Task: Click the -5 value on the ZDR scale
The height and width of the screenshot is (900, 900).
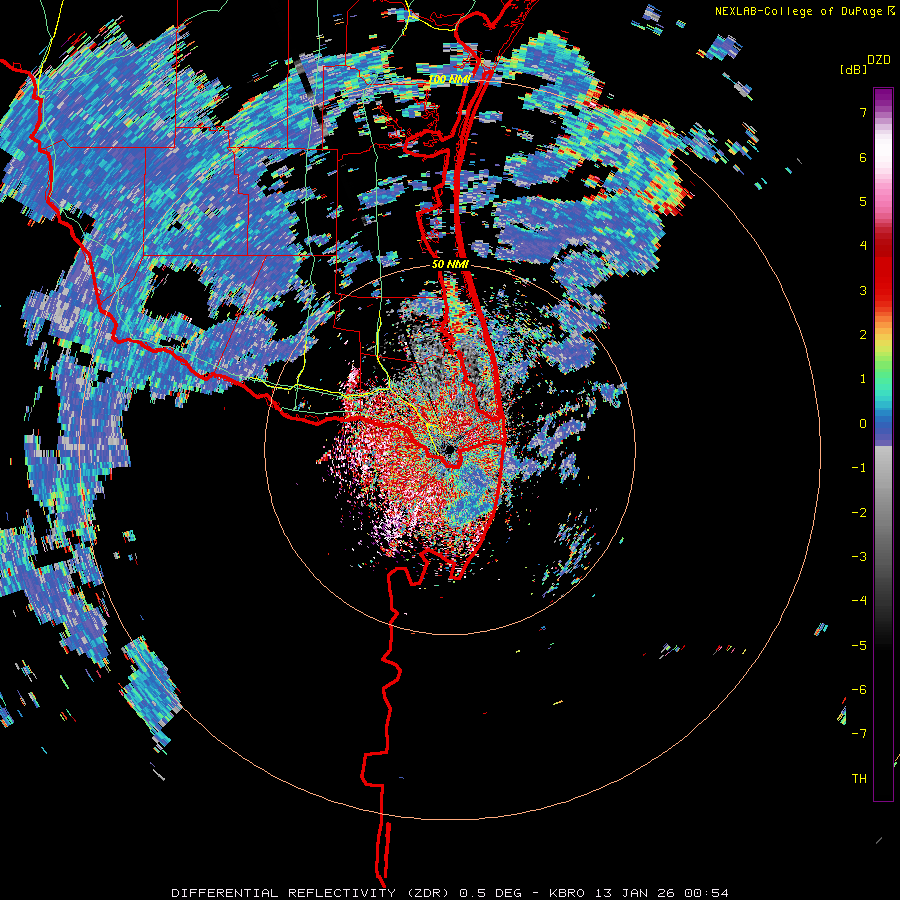Action: point(859,645)
